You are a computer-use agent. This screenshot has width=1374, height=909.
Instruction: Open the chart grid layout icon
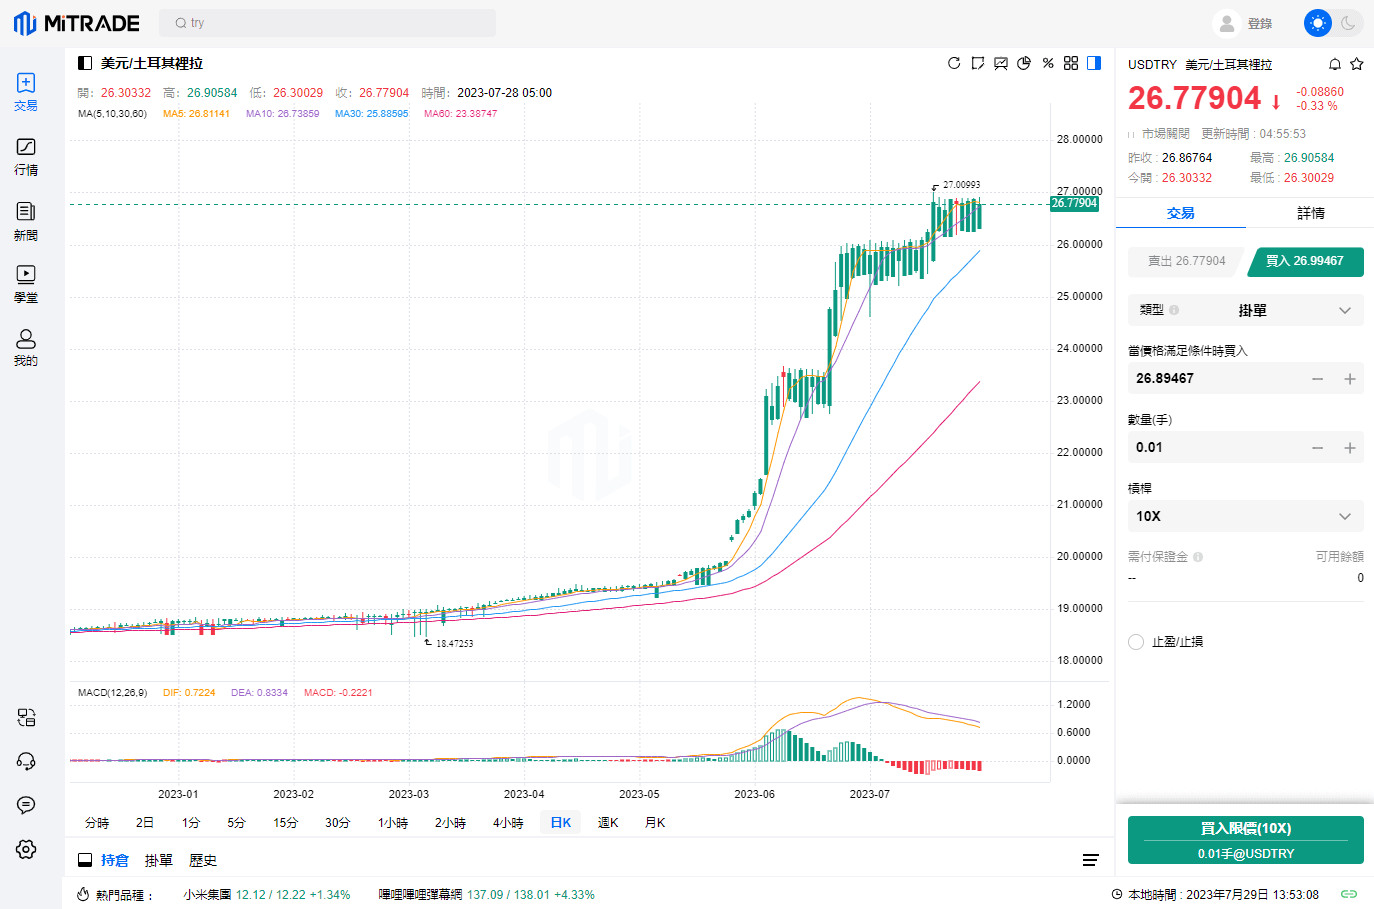pos(1071,63)
